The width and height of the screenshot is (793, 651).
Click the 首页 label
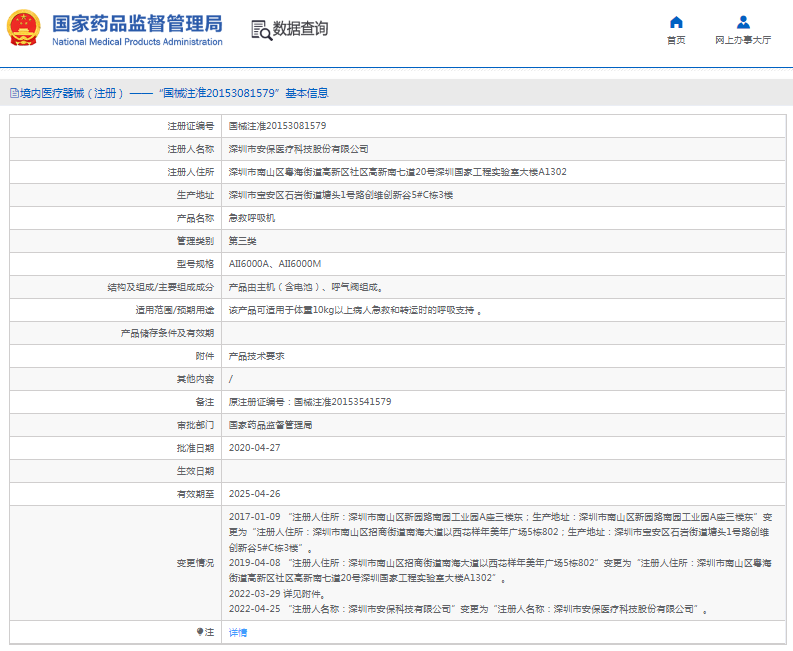click(x=676, y=40)
